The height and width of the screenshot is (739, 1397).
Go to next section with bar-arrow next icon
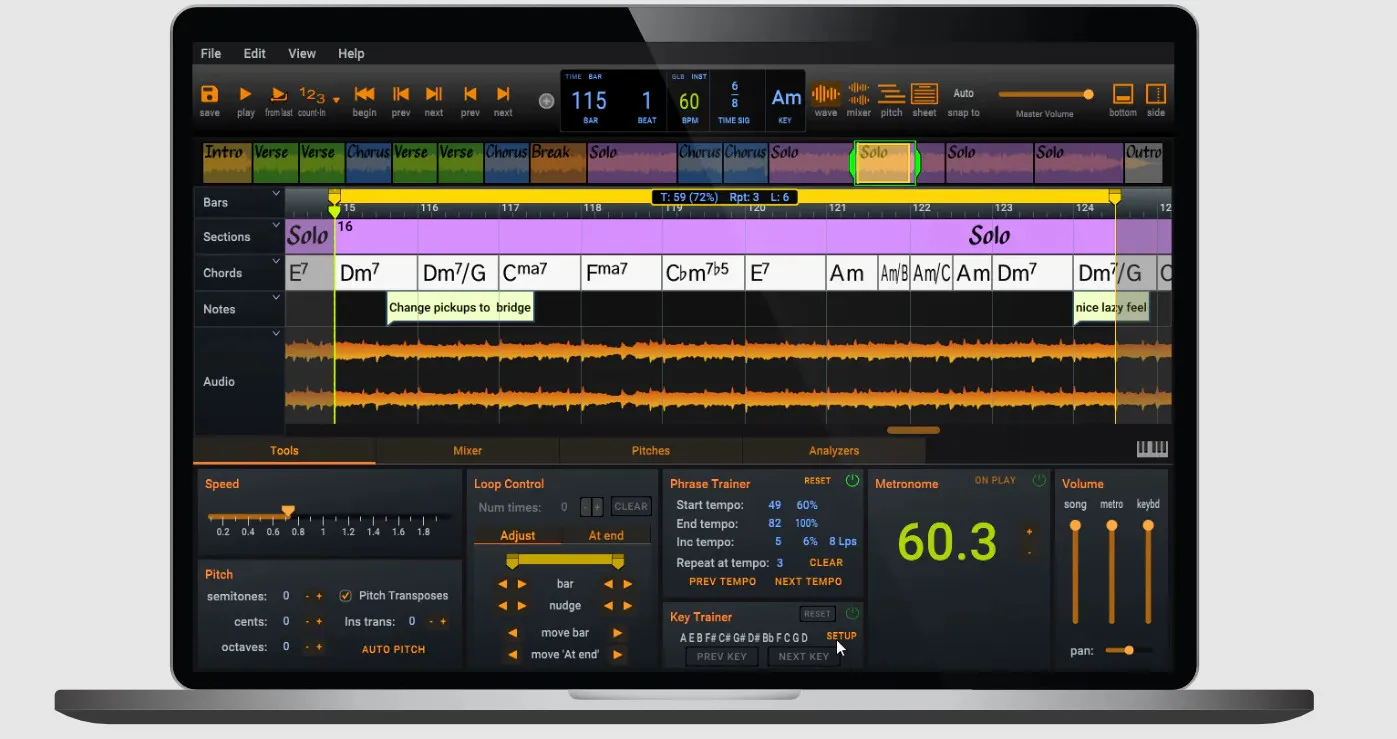point(434,94)
